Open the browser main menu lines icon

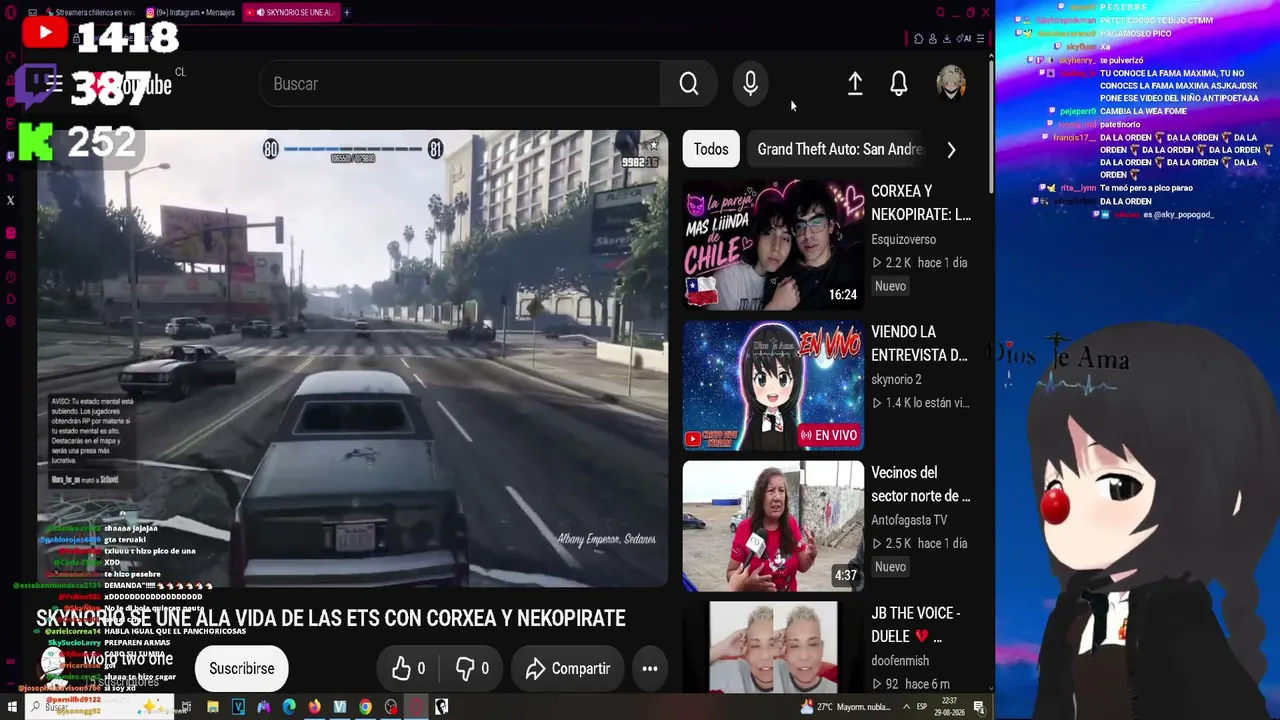[x=980, y=39]
